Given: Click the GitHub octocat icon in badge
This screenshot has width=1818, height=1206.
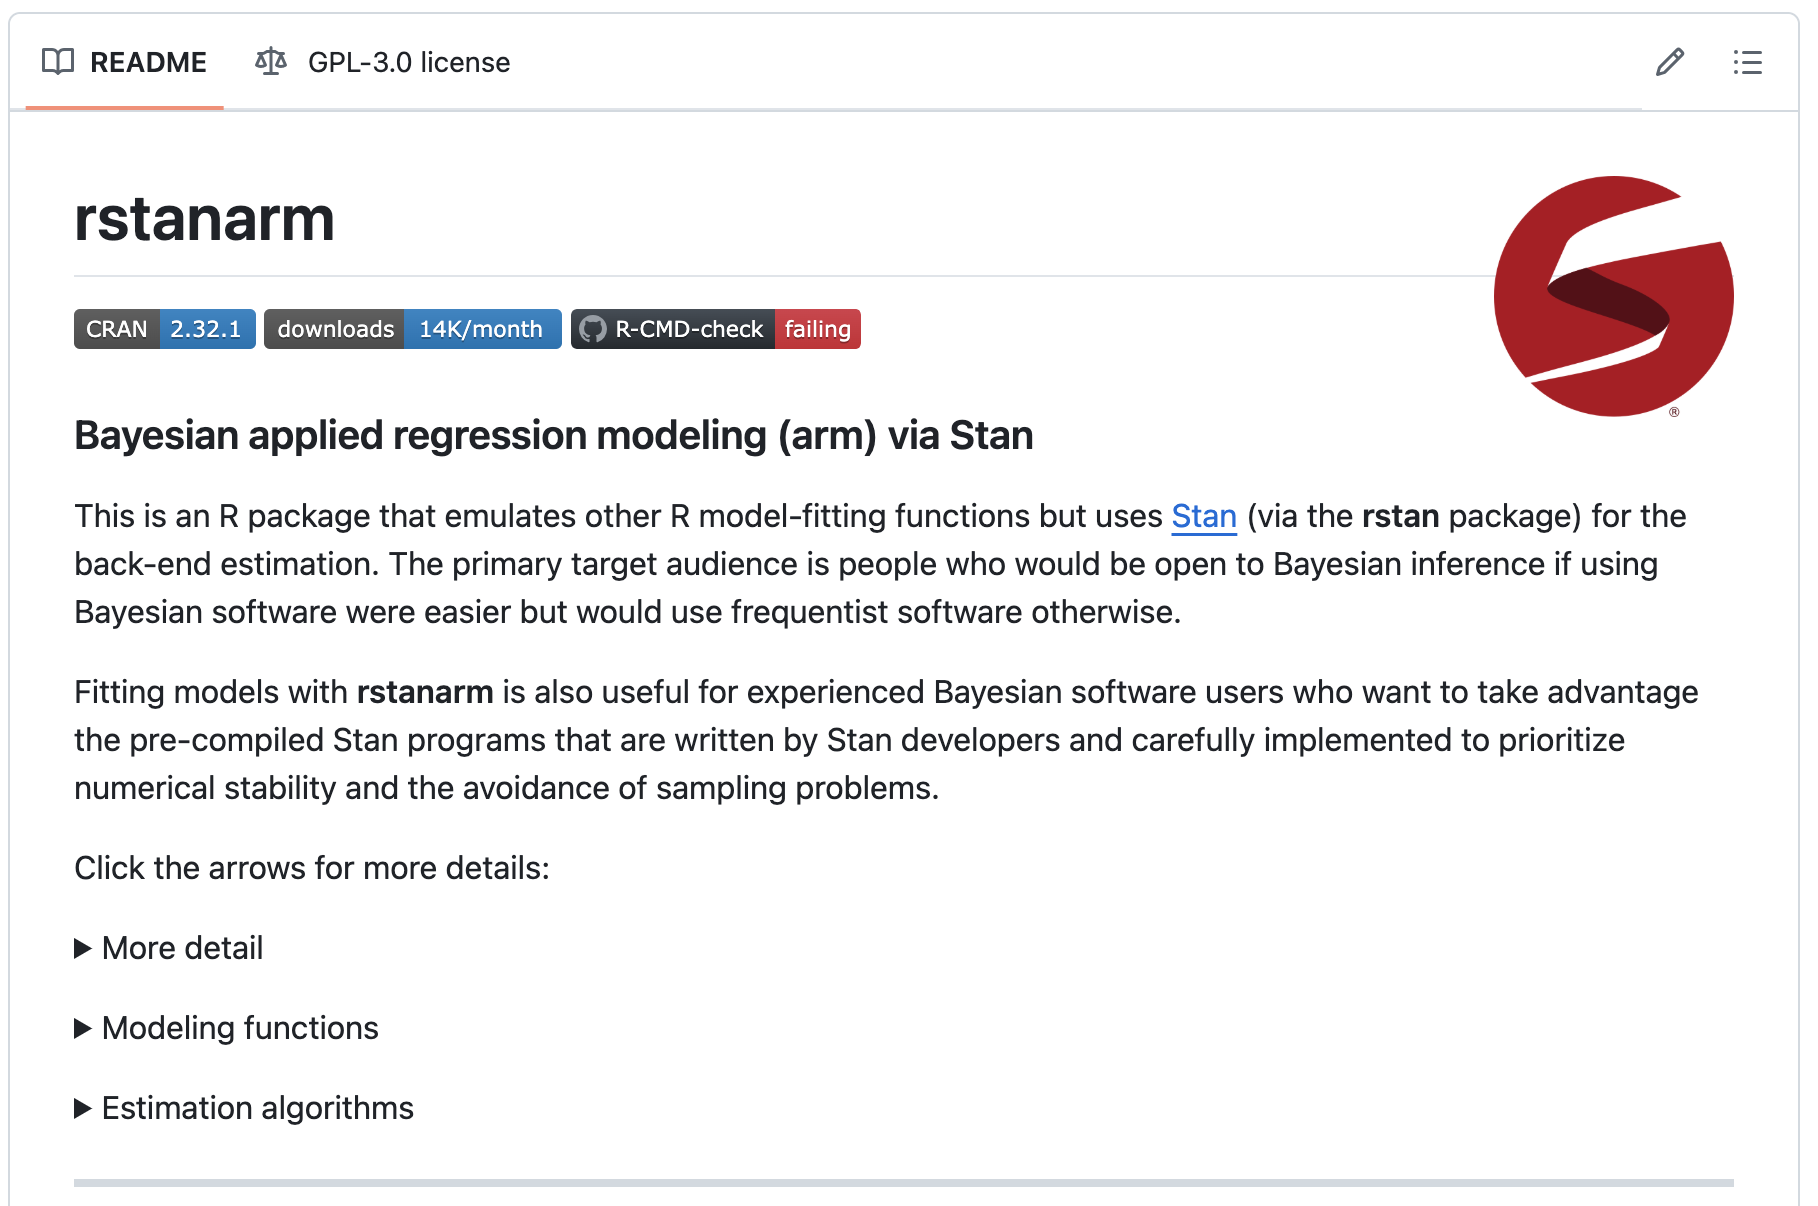Looking at the screenshot, I should pos(593,329).
